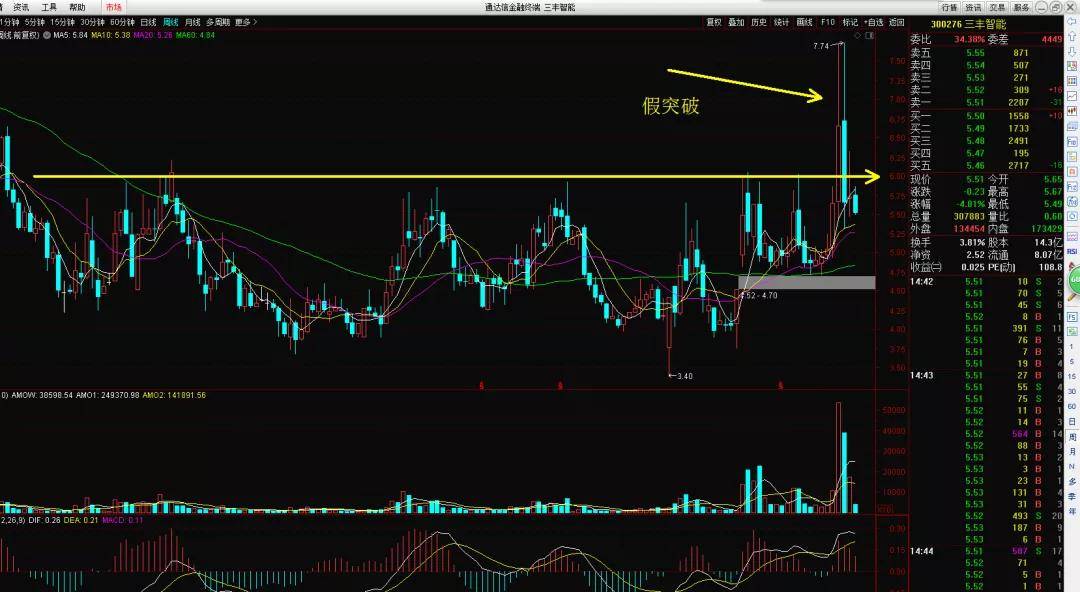Open the 帮助 menu
1080x592 pixels.
coord(77,7)
